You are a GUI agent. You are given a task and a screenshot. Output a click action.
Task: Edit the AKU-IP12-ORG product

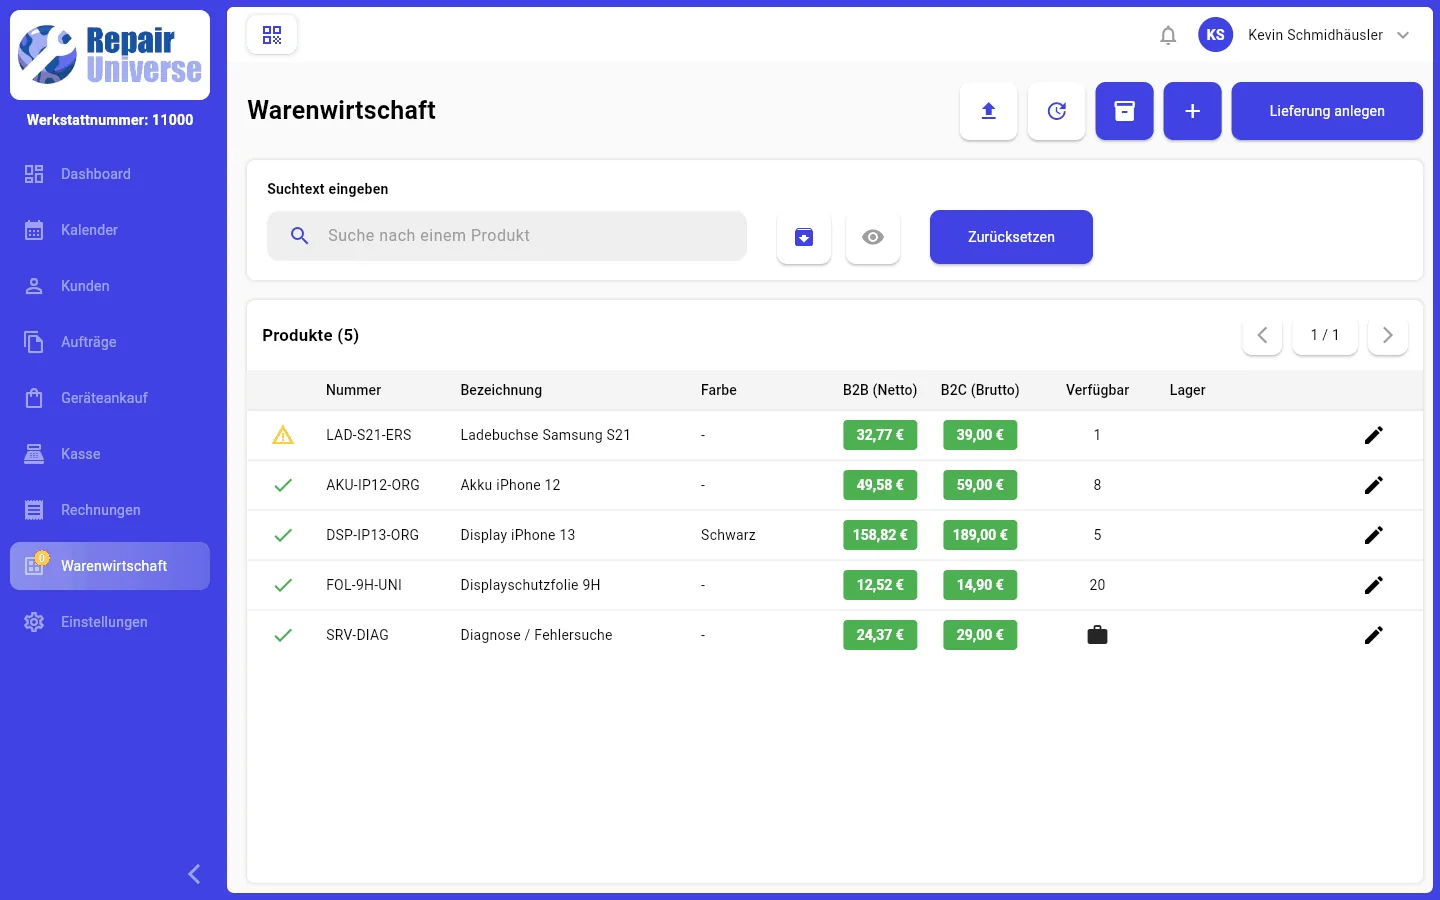1374,485
